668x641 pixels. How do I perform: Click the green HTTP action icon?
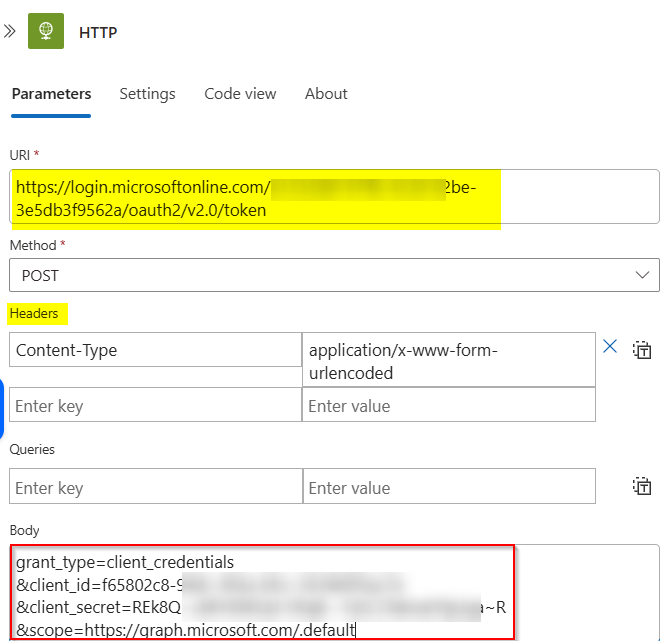[x=46, y=31]
